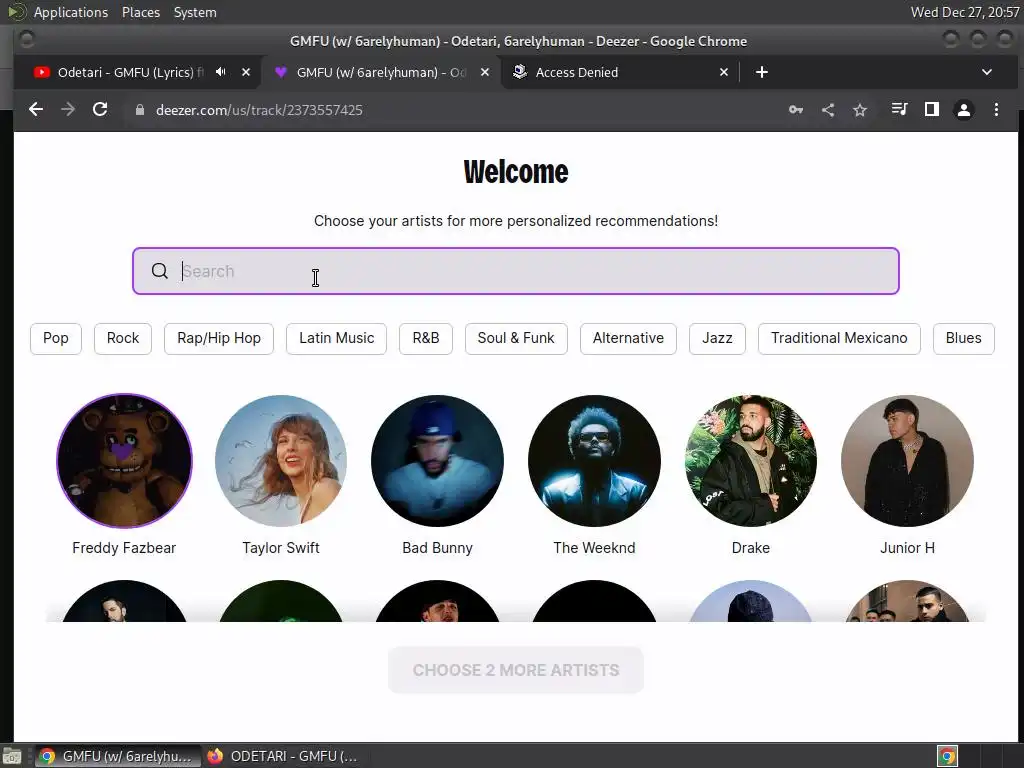Filter artists by Rock genre
Image resolution: width=1024 pixels, height=768 pixels.
123,338
